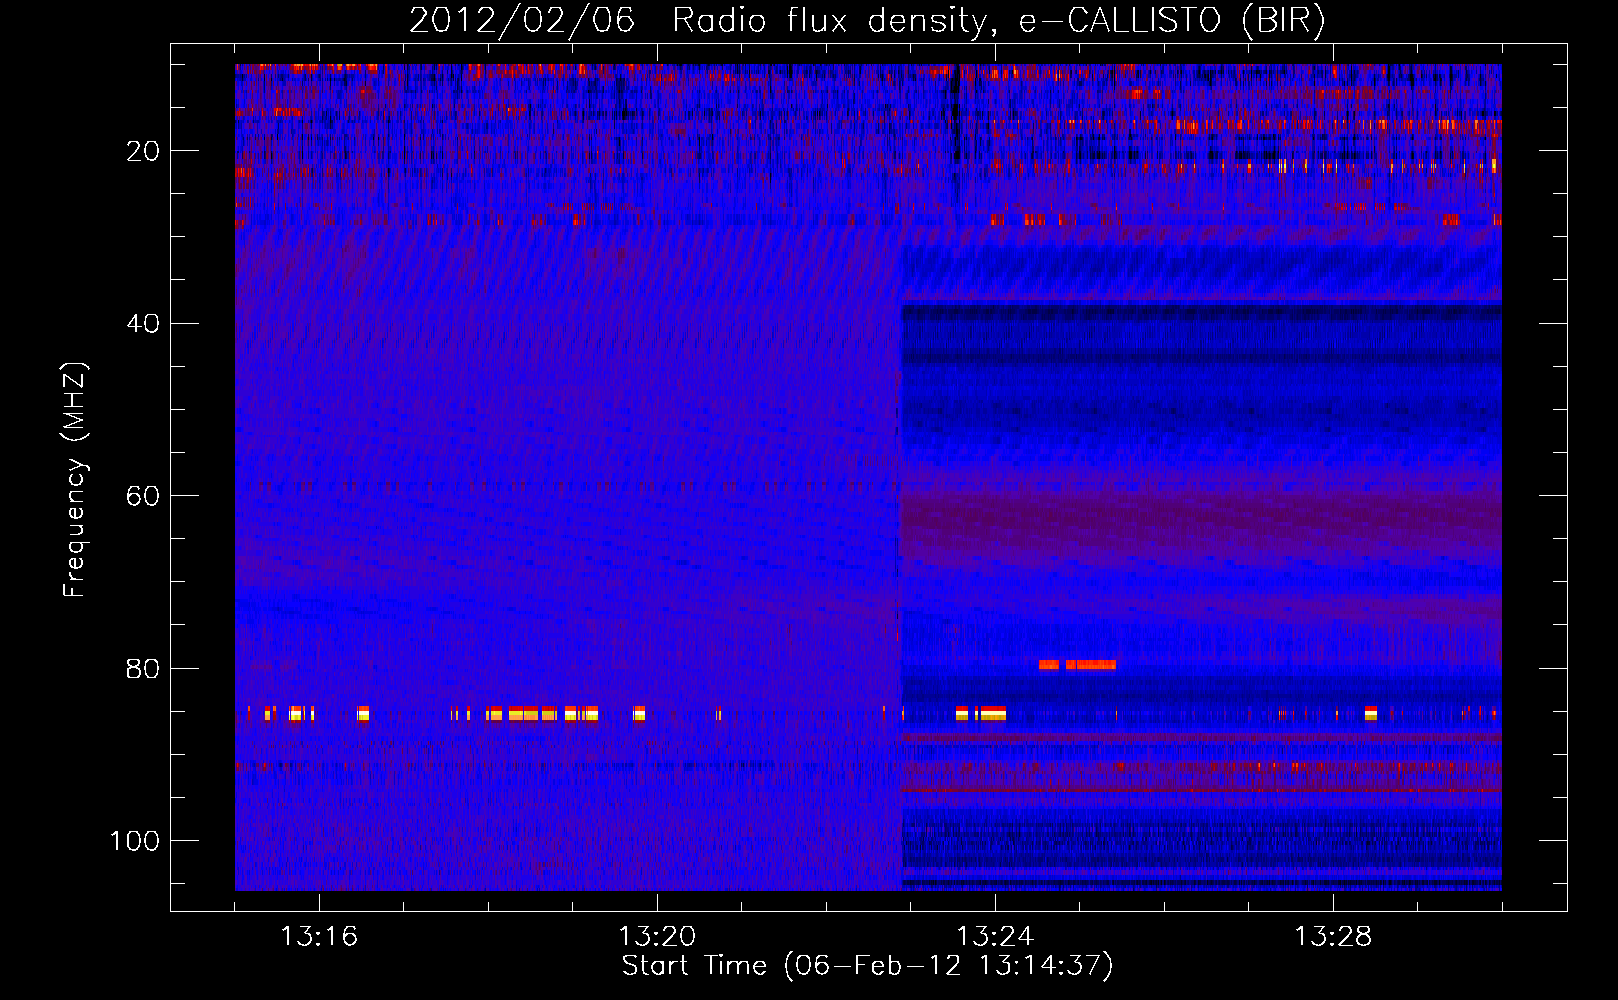Click the '80' frequency tick label
The image size is (1618, 1000).
click(x=143, y=669)
